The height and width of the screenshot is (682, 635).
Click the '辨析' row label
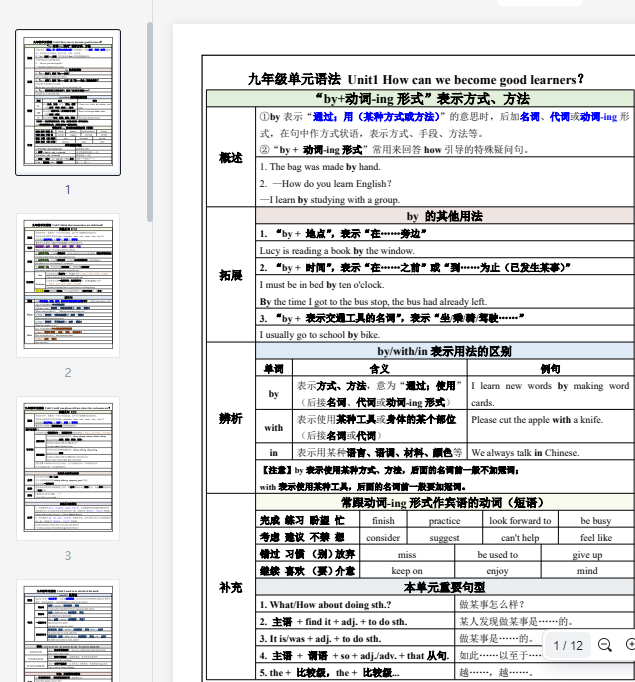tap(230, 419)
